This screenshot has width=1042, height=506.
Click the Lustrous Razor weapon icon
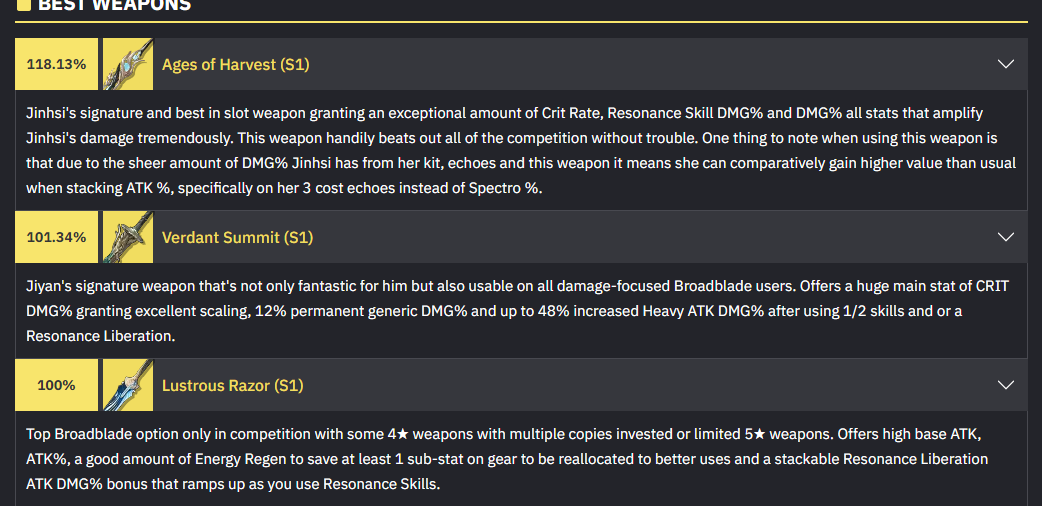(x=128, y=385)
